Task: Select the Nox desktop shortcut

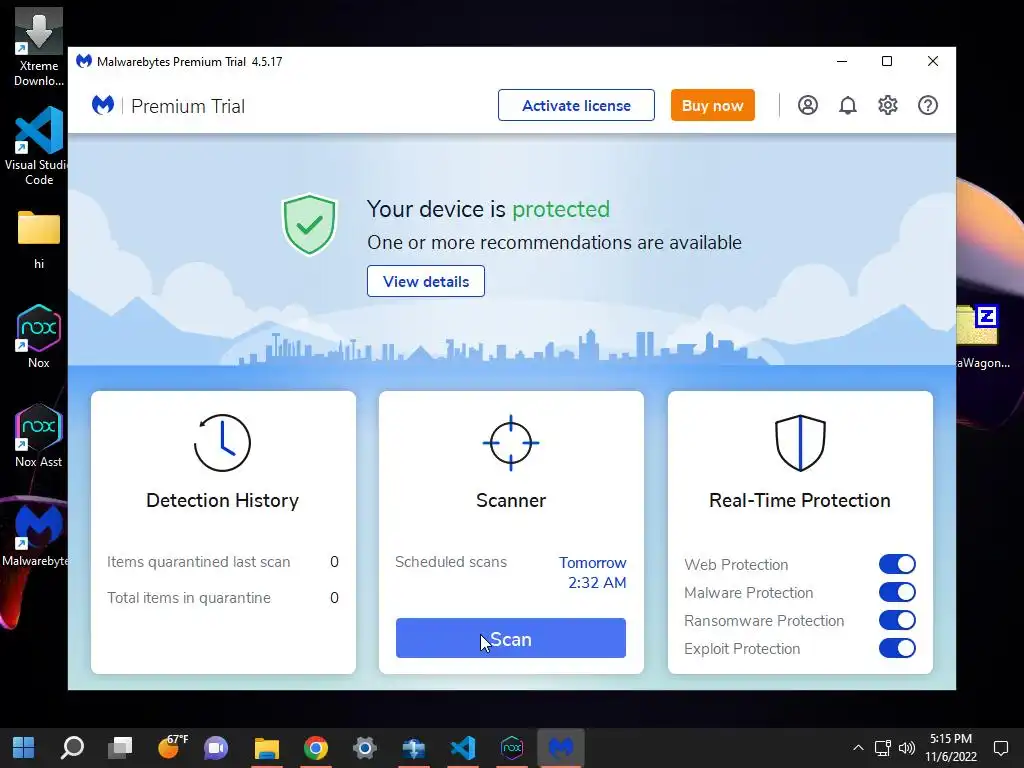Action: point(39,336)
